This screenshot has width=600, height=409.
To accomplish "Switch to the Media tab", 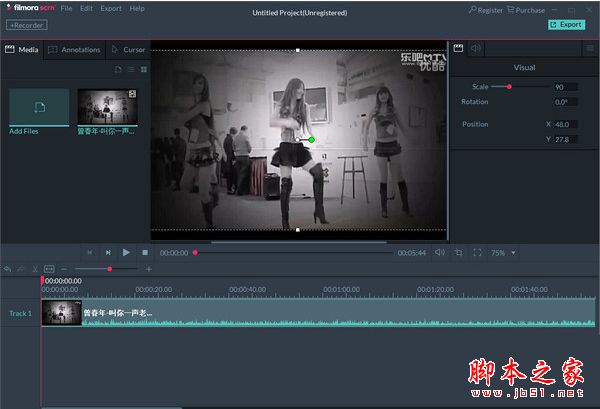I will (x=22, y=50).
